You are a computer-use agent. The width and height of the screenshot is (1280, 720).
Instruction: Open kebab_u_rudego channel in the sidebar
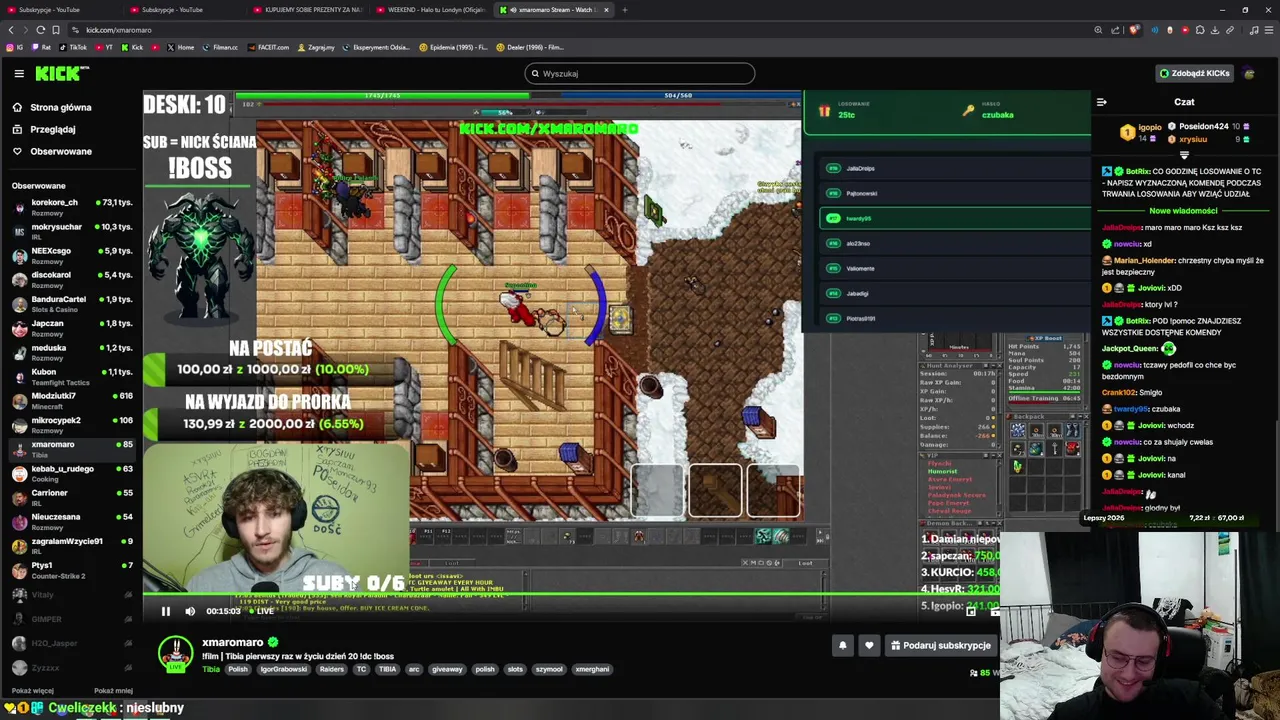[72, 473]
